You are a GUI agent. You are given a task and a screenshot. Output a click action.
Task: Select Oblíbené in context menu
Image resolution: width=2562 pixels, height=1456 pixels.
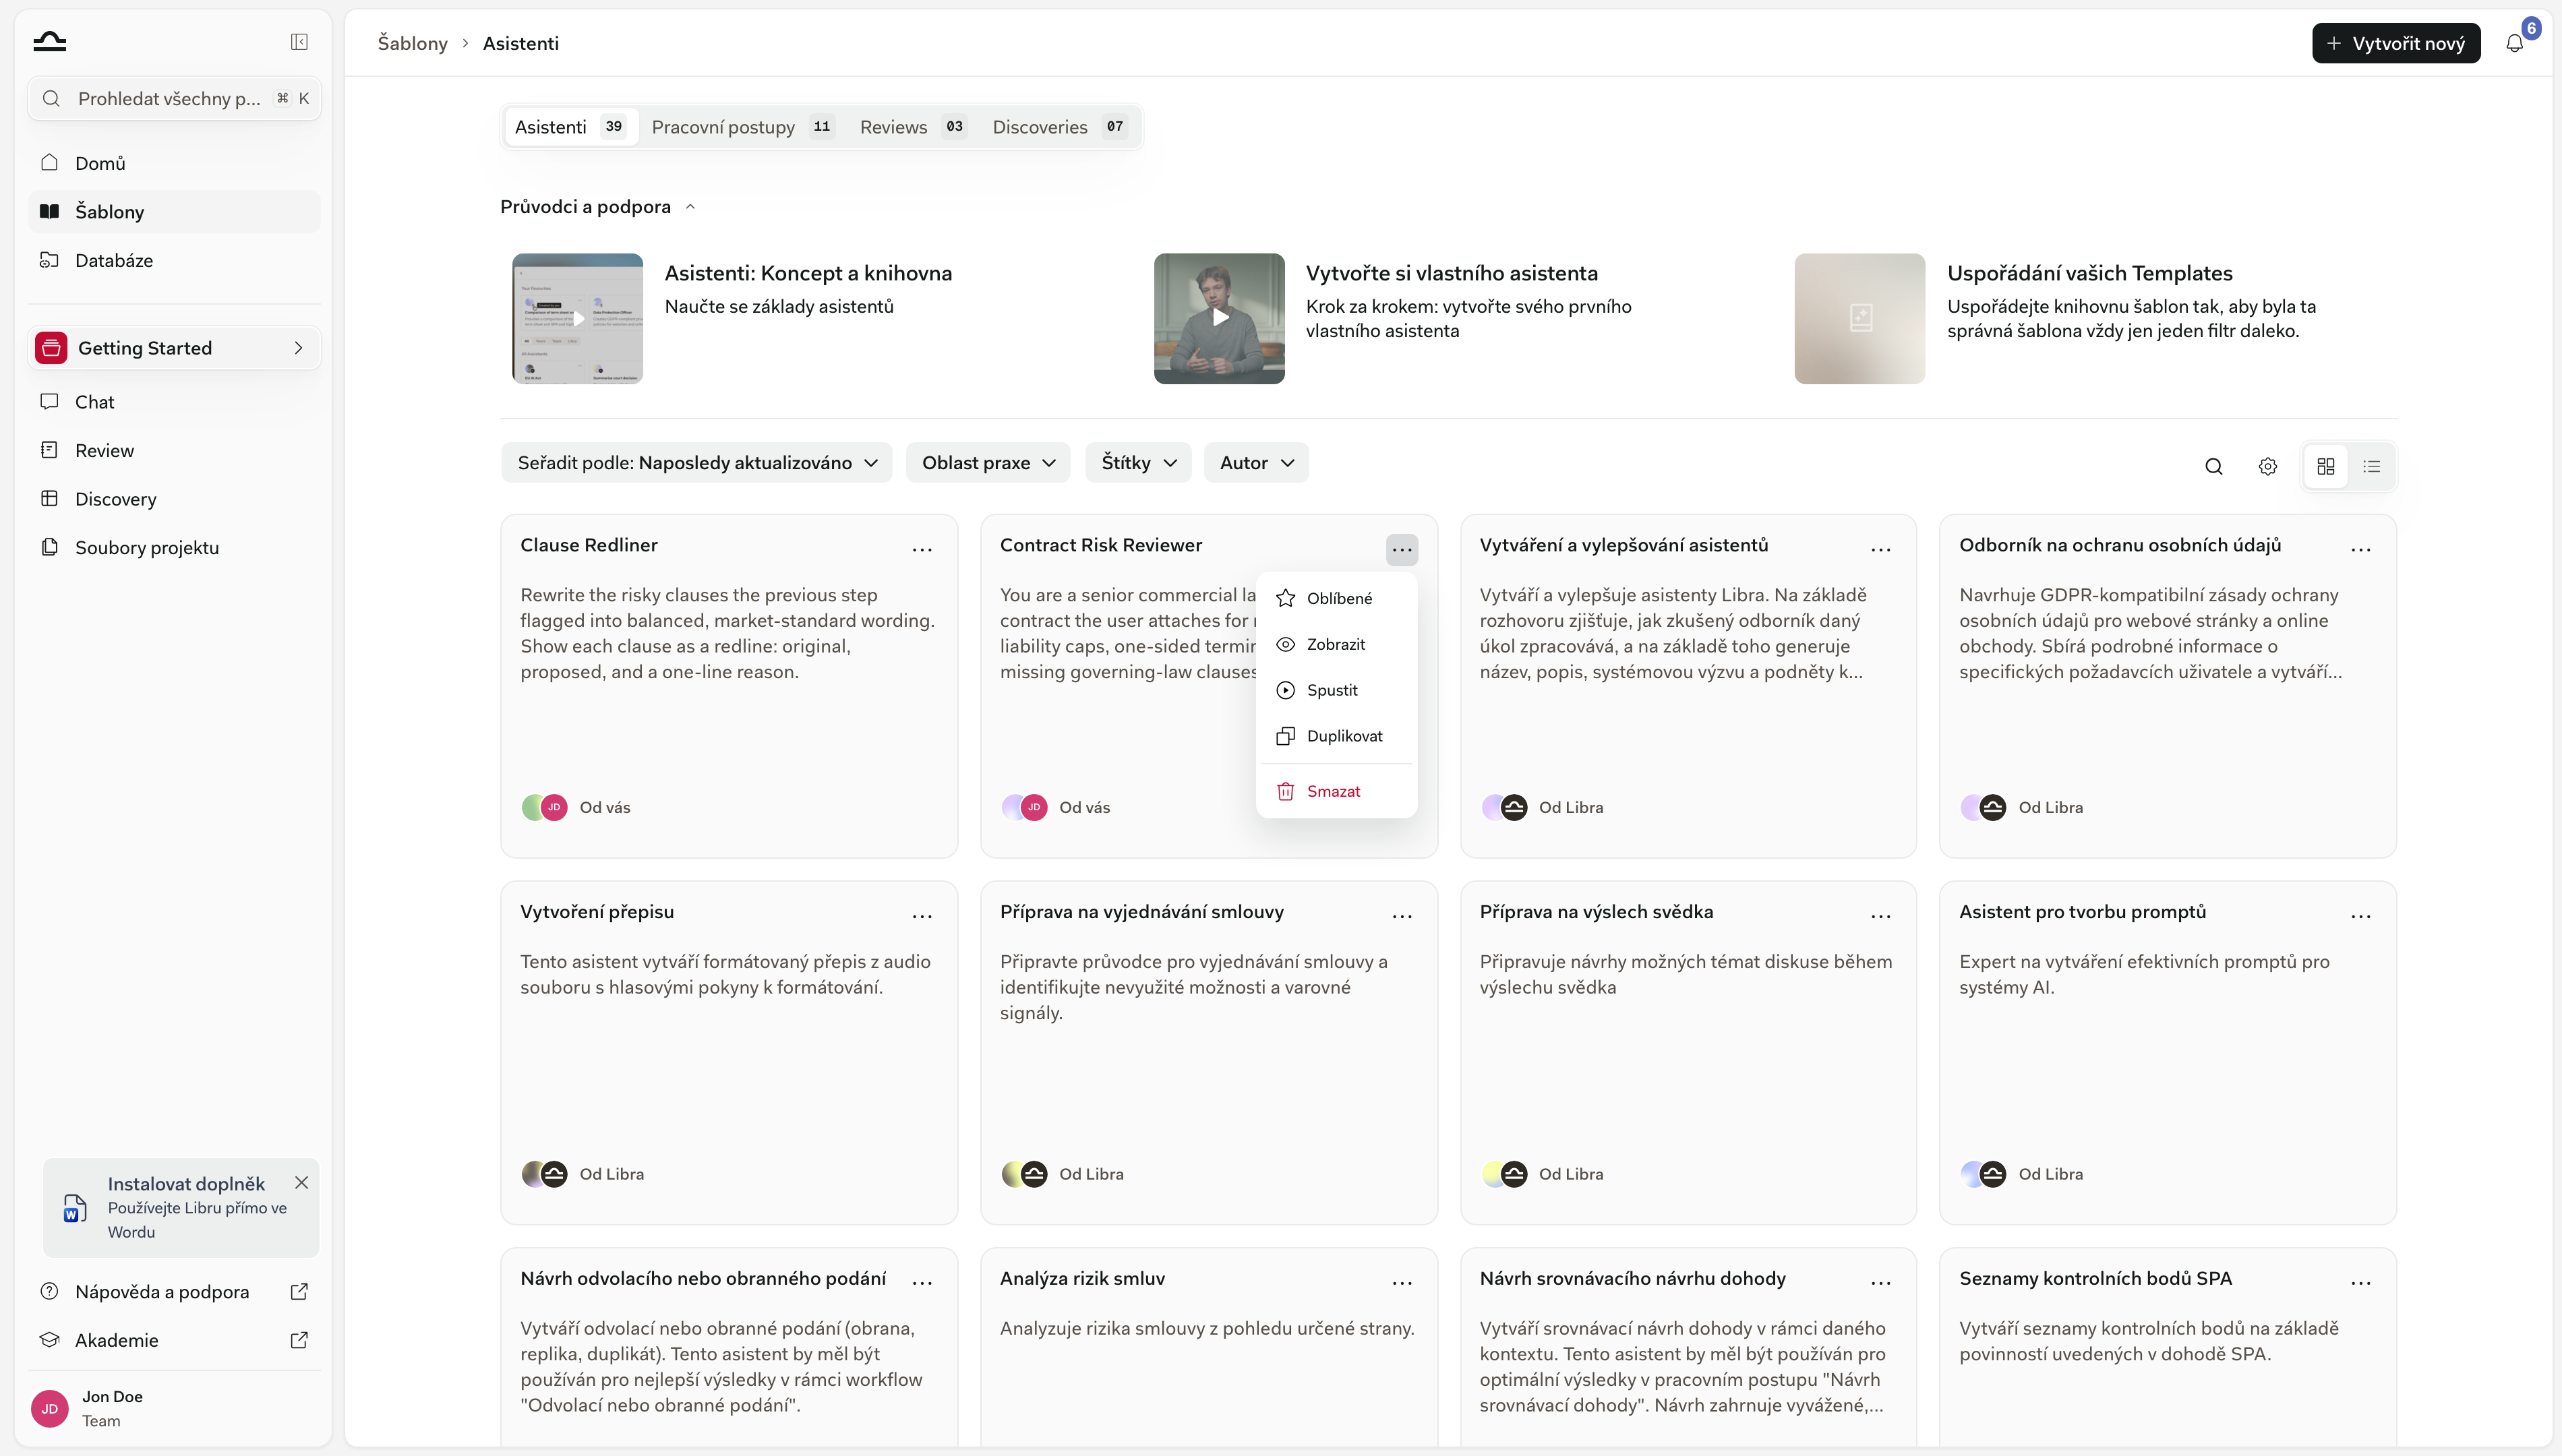(1336, 598)
